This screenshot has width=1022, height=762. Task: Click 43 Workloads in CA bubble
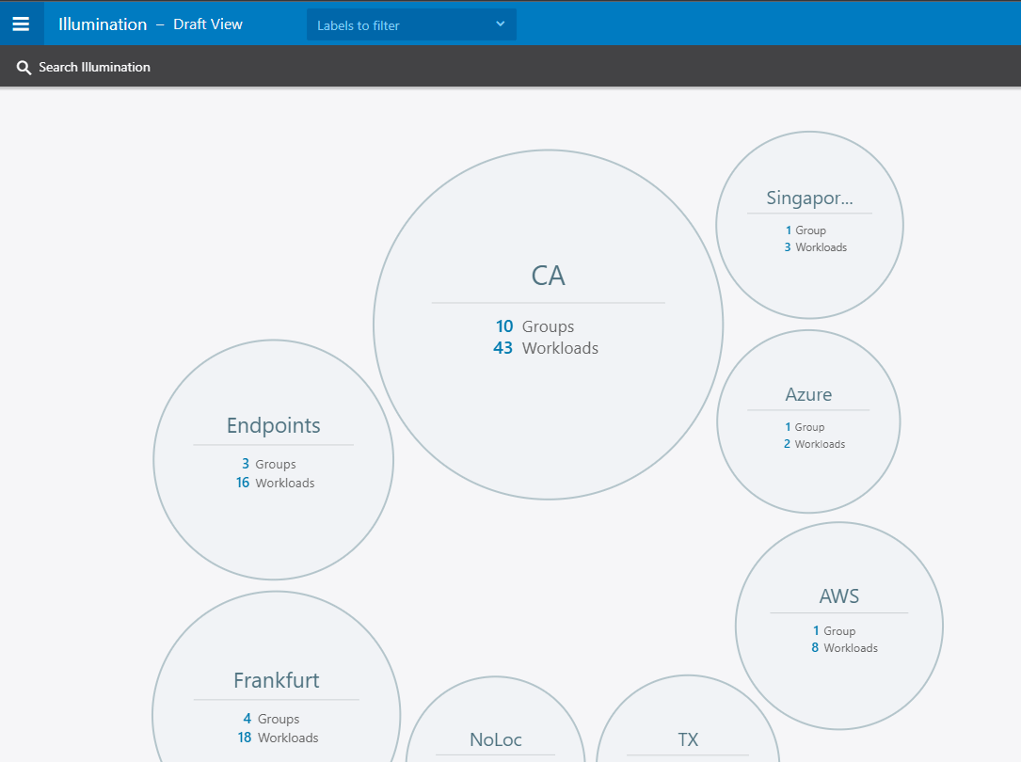coord(546,348)
